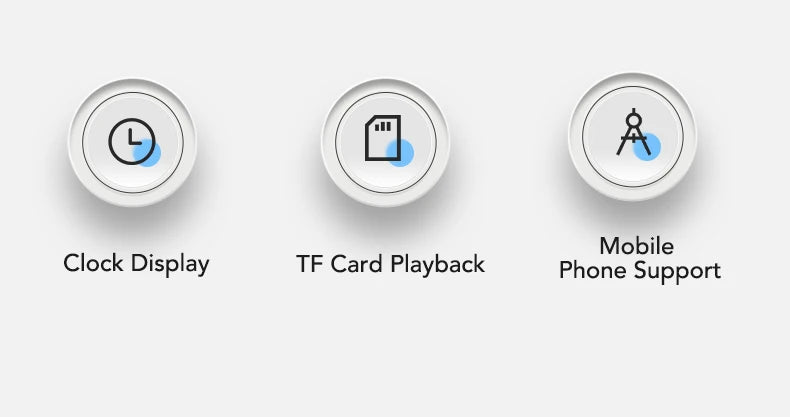Select the TF Card Playback label
790x417 pixels.
point(390,264)
